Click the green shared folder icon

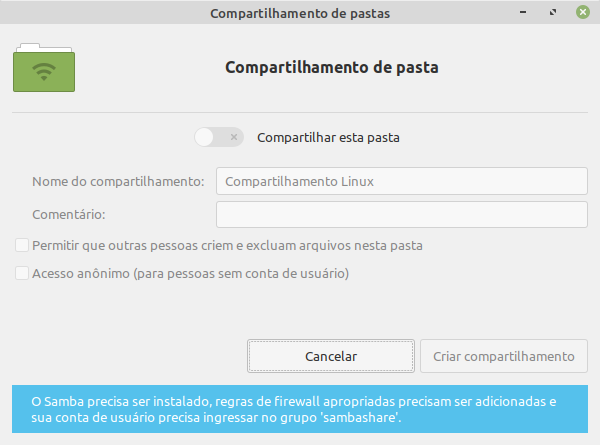coord(44,67)
